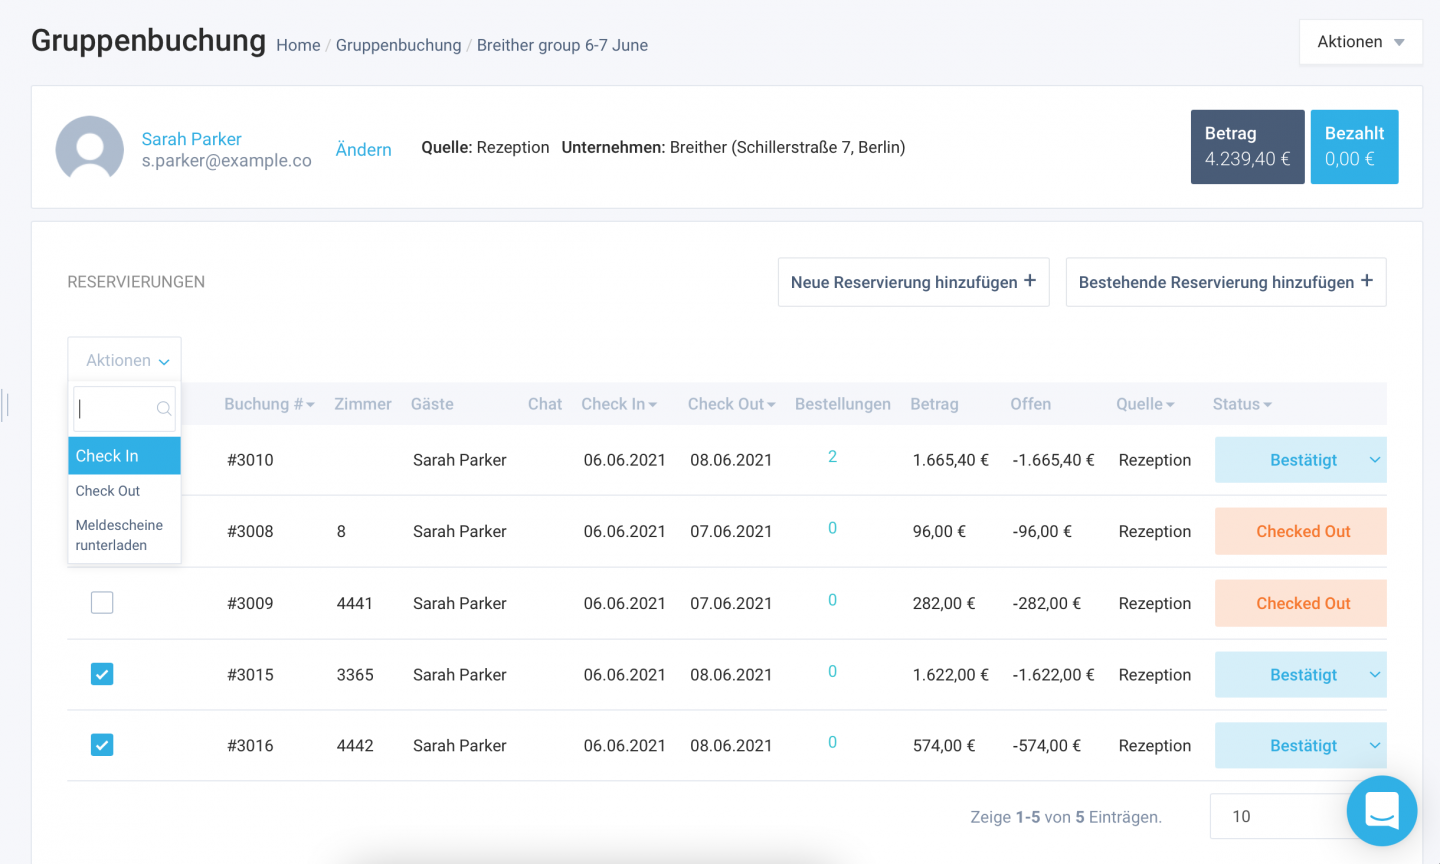Click the Gäste column header
Screen dimensions: 1440x864
432,404
